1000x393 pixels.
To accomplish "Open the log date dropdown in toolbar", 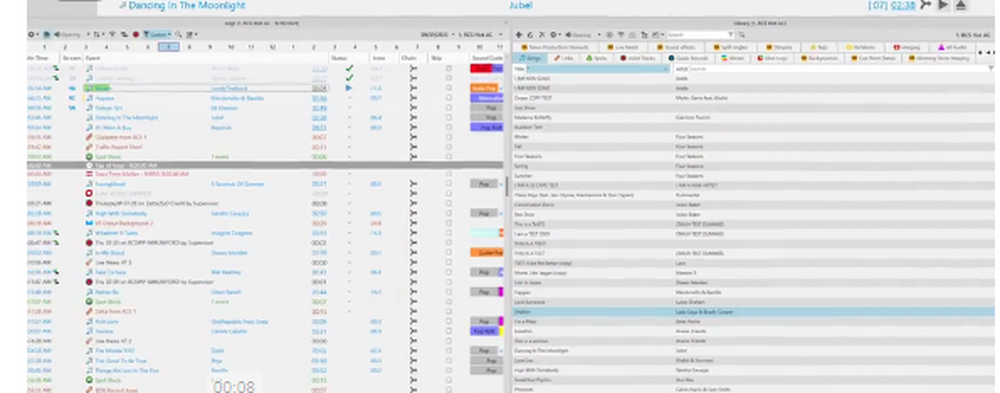I will click(x=437, y=34).
